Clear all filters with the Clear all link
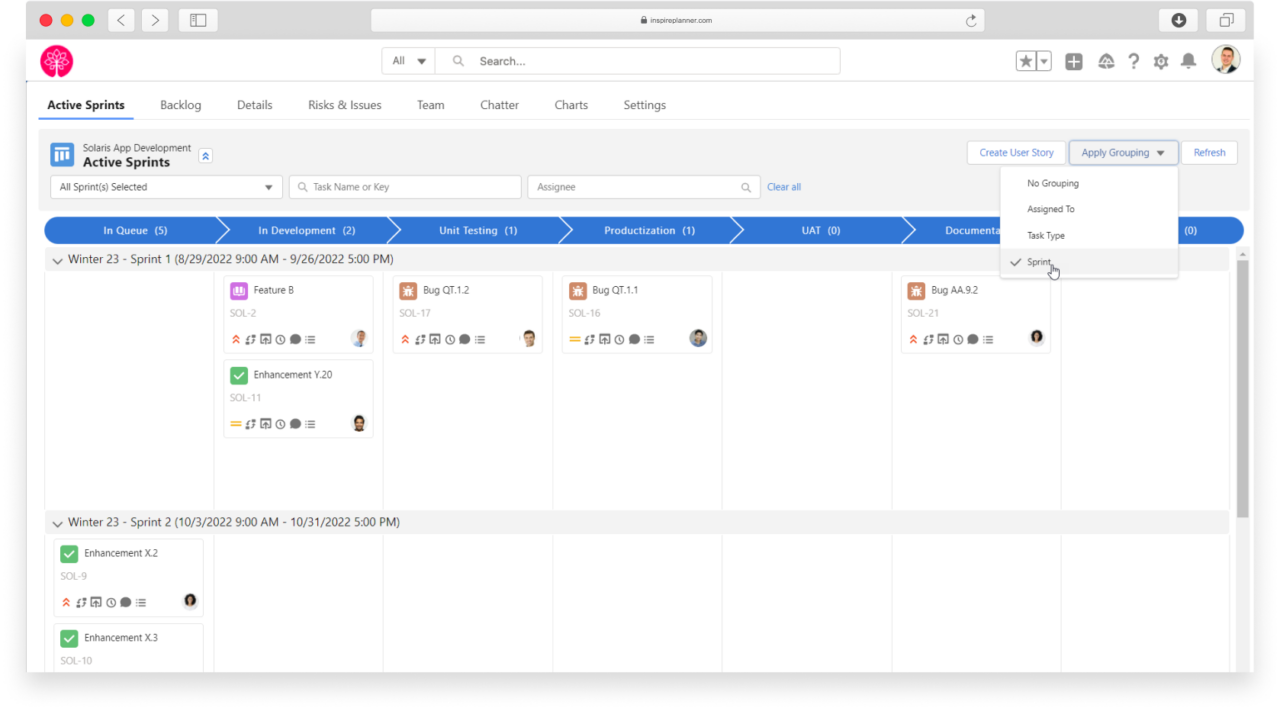This screenshot has width=1280, height=711. pyautogui.click(x=784, y=187)
